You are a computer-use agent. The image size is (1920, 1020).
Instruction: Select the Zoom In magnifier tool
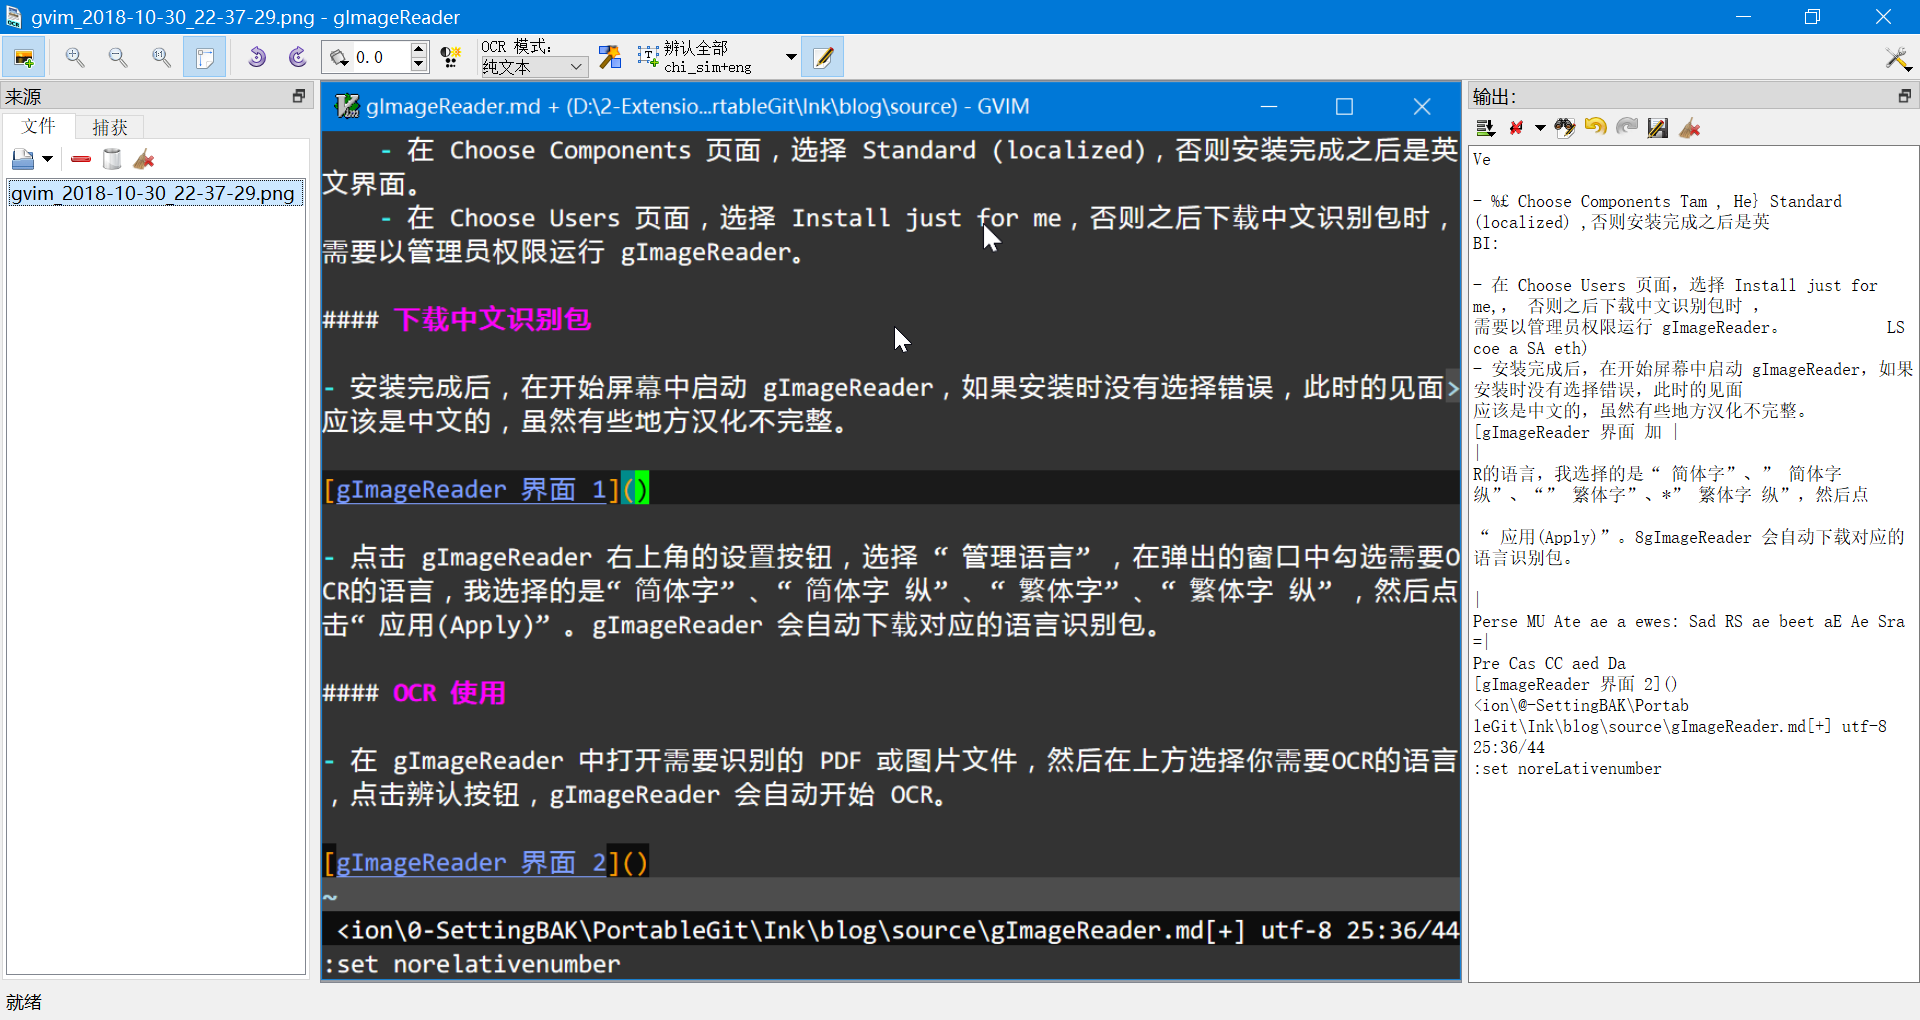(x=74, y=57)
